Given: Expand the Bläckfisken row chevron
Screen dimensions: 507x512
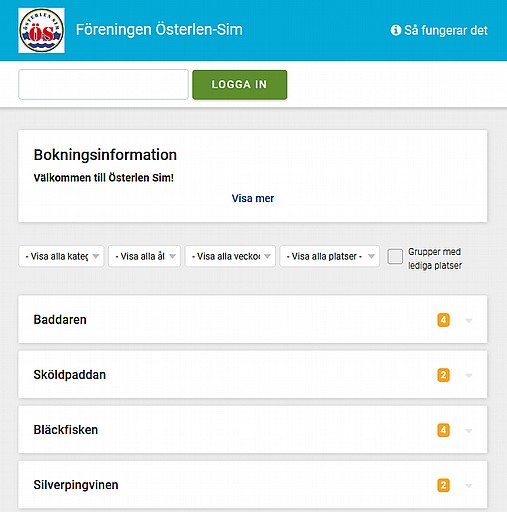Looking at the screenshot, I should pos(469,430).
